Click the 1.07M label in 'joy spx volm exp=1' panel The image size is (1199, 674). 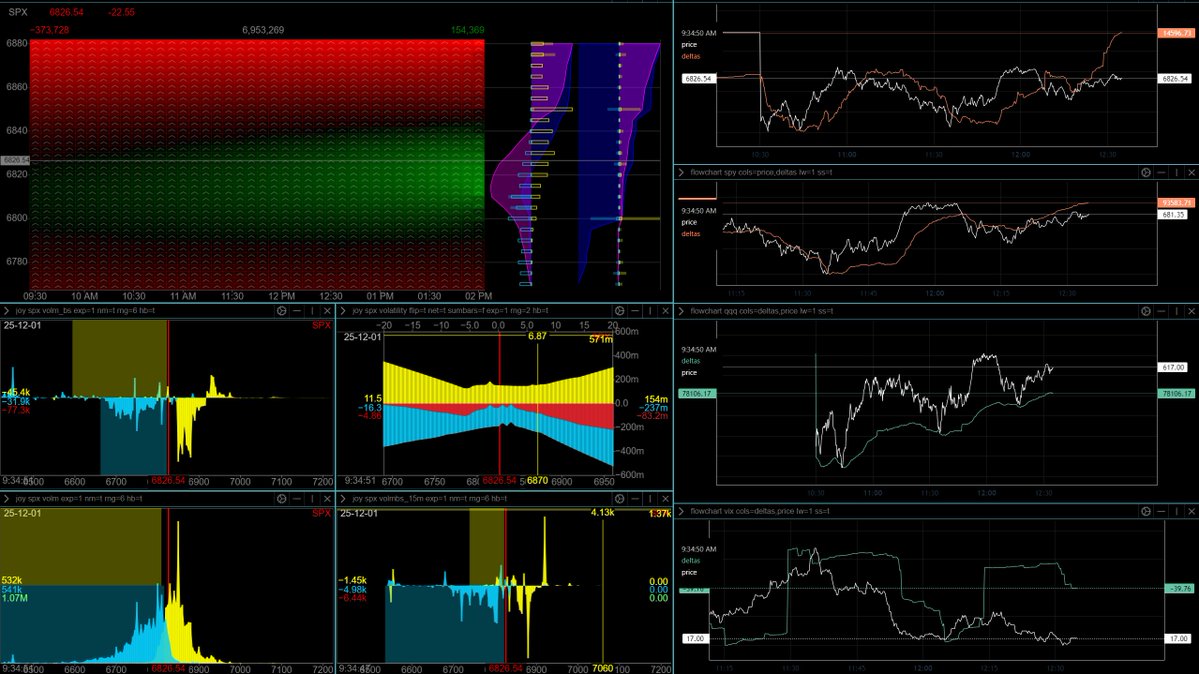15,598
